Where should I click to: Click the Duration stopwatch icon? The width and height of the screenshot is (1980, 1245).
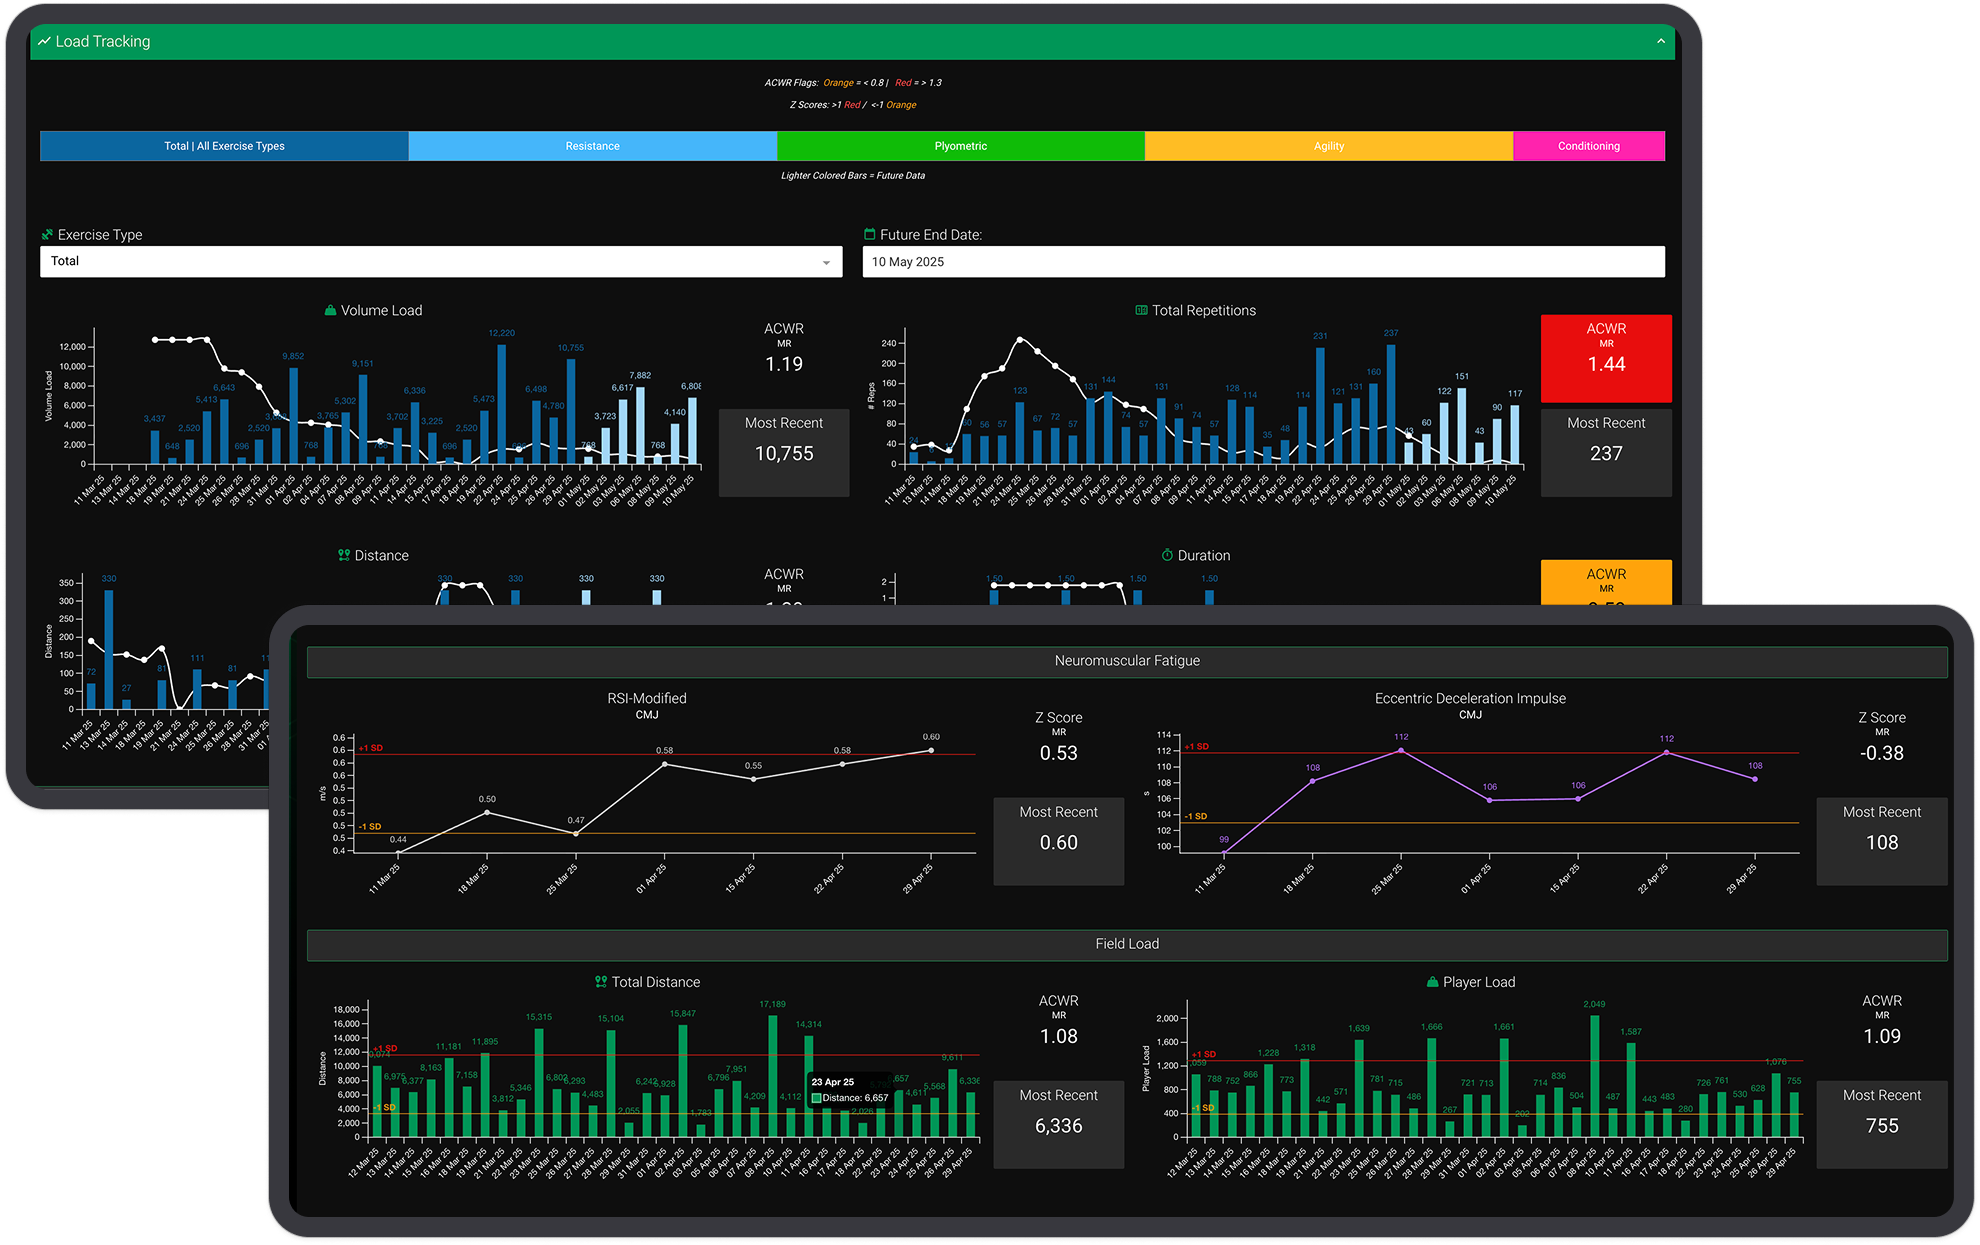pos(1167,555)
